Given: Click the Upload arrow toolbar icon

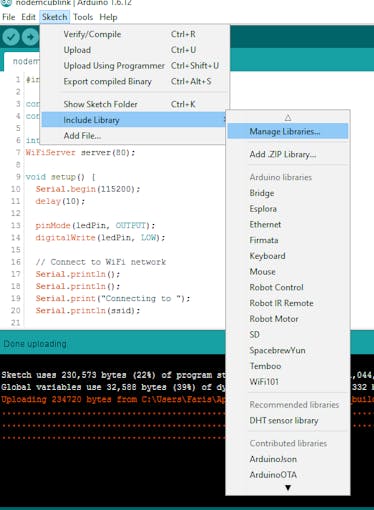Looking at the screenshot, I should (x=30, y=37).
